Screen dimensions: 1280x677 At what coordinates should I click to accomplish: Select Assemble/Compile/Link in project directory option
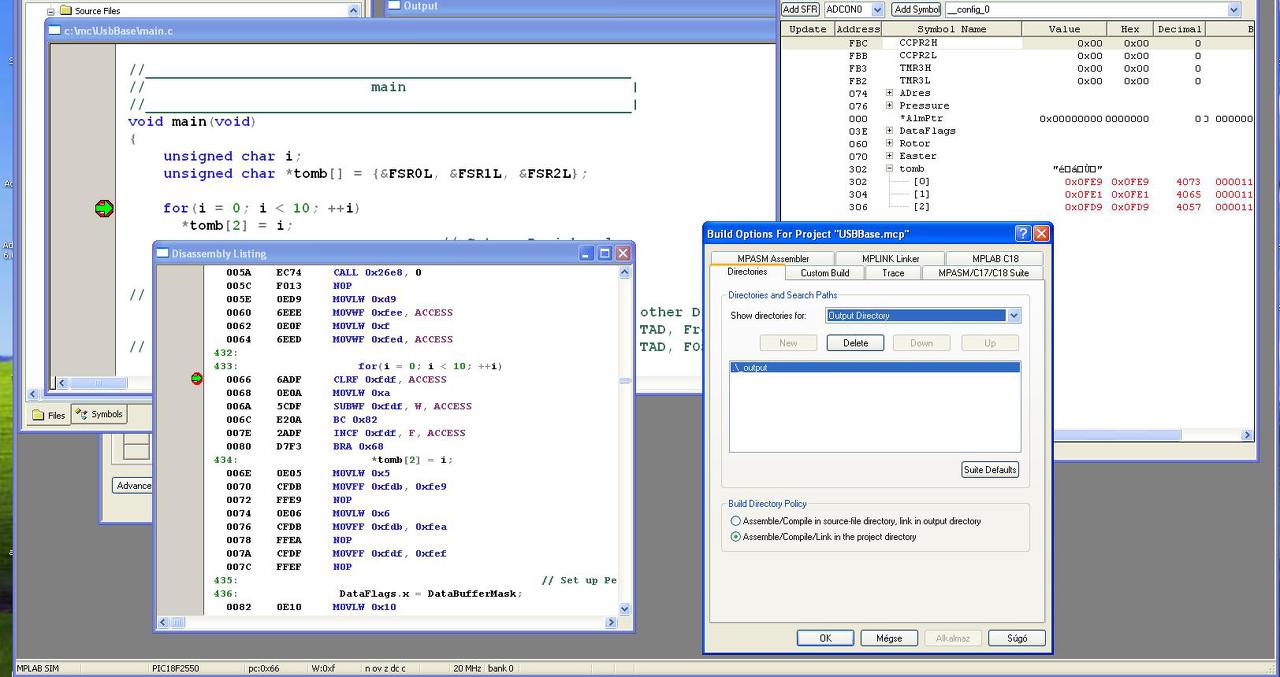point(736,537)
